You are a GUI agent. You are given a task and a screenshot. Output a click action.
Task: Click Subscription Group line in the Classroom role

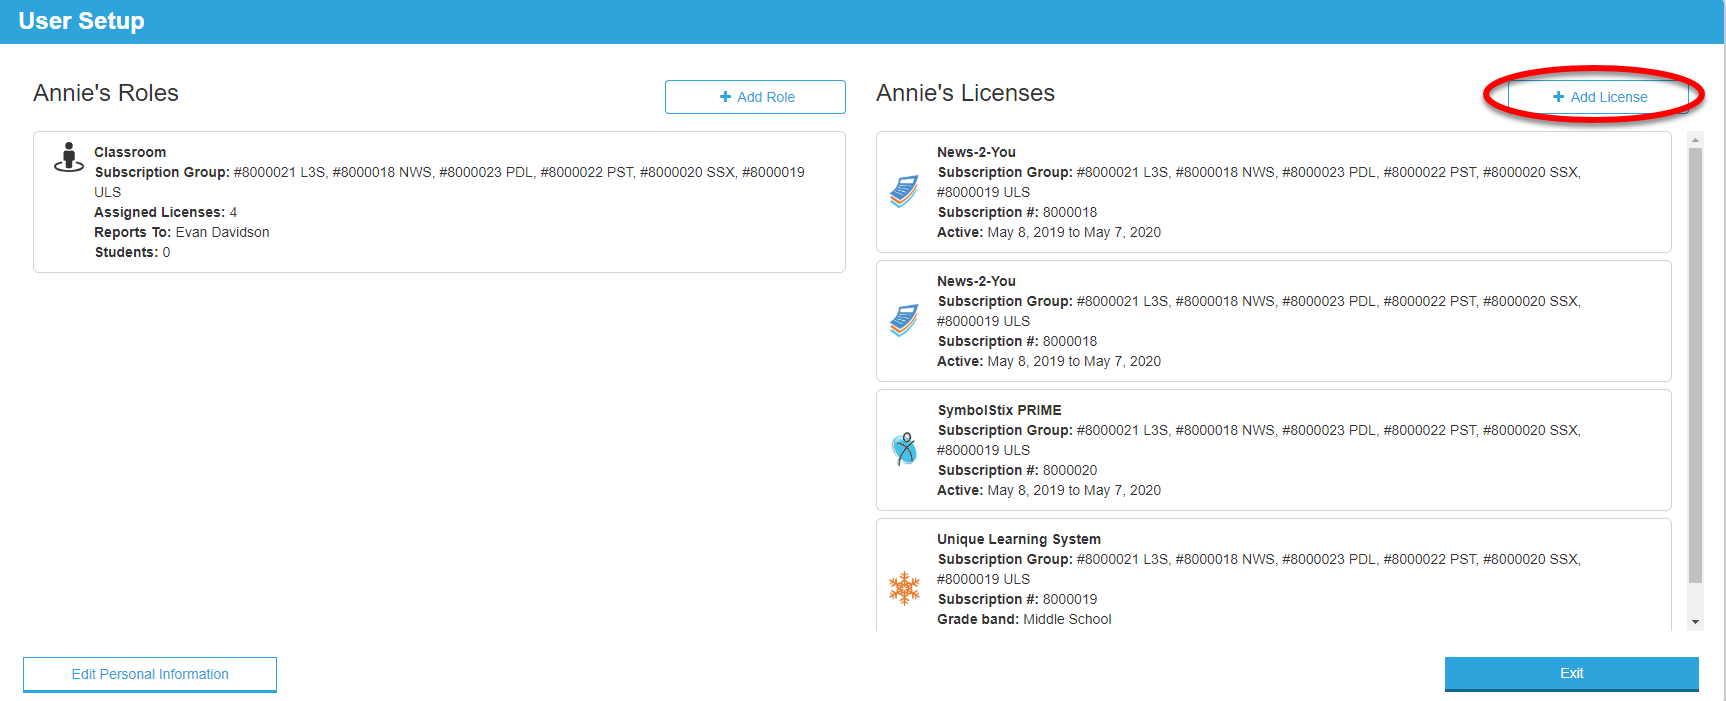click(450, 182)
